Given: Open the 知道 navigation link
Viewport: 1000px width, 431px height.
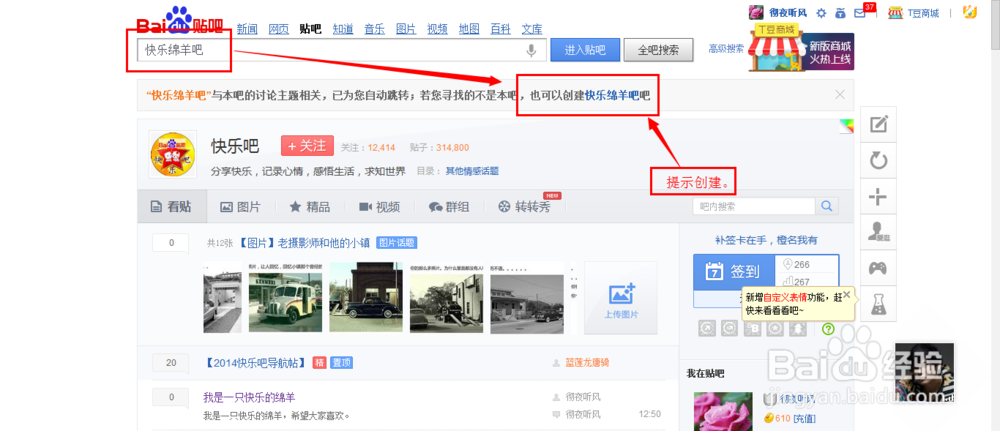Looking at the screenshot, I should point(342,29).
